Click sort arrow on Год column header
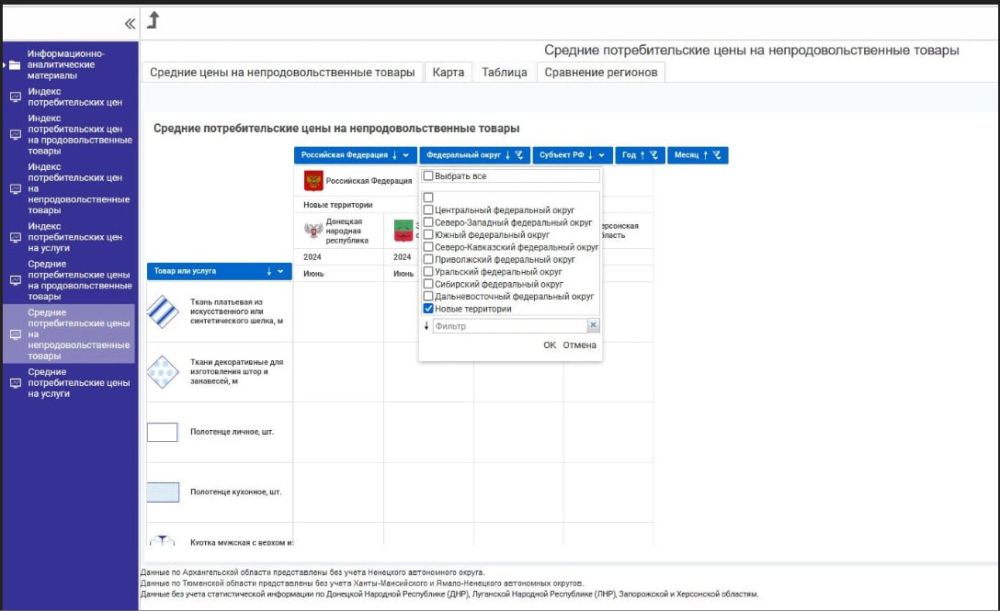The height and width of the screenshot is (611, 1000). click(x=641, y=156)
